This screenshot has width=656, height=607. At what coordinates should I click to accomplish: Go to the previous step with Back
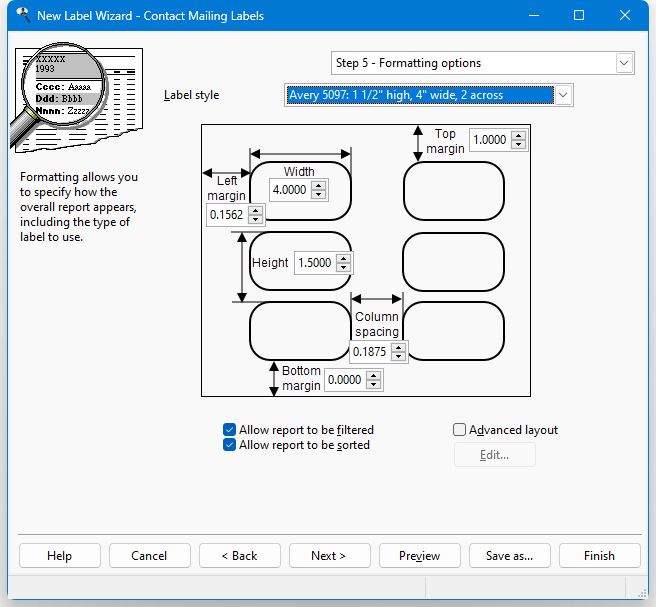pyautogui.click(x=240, y=556)
